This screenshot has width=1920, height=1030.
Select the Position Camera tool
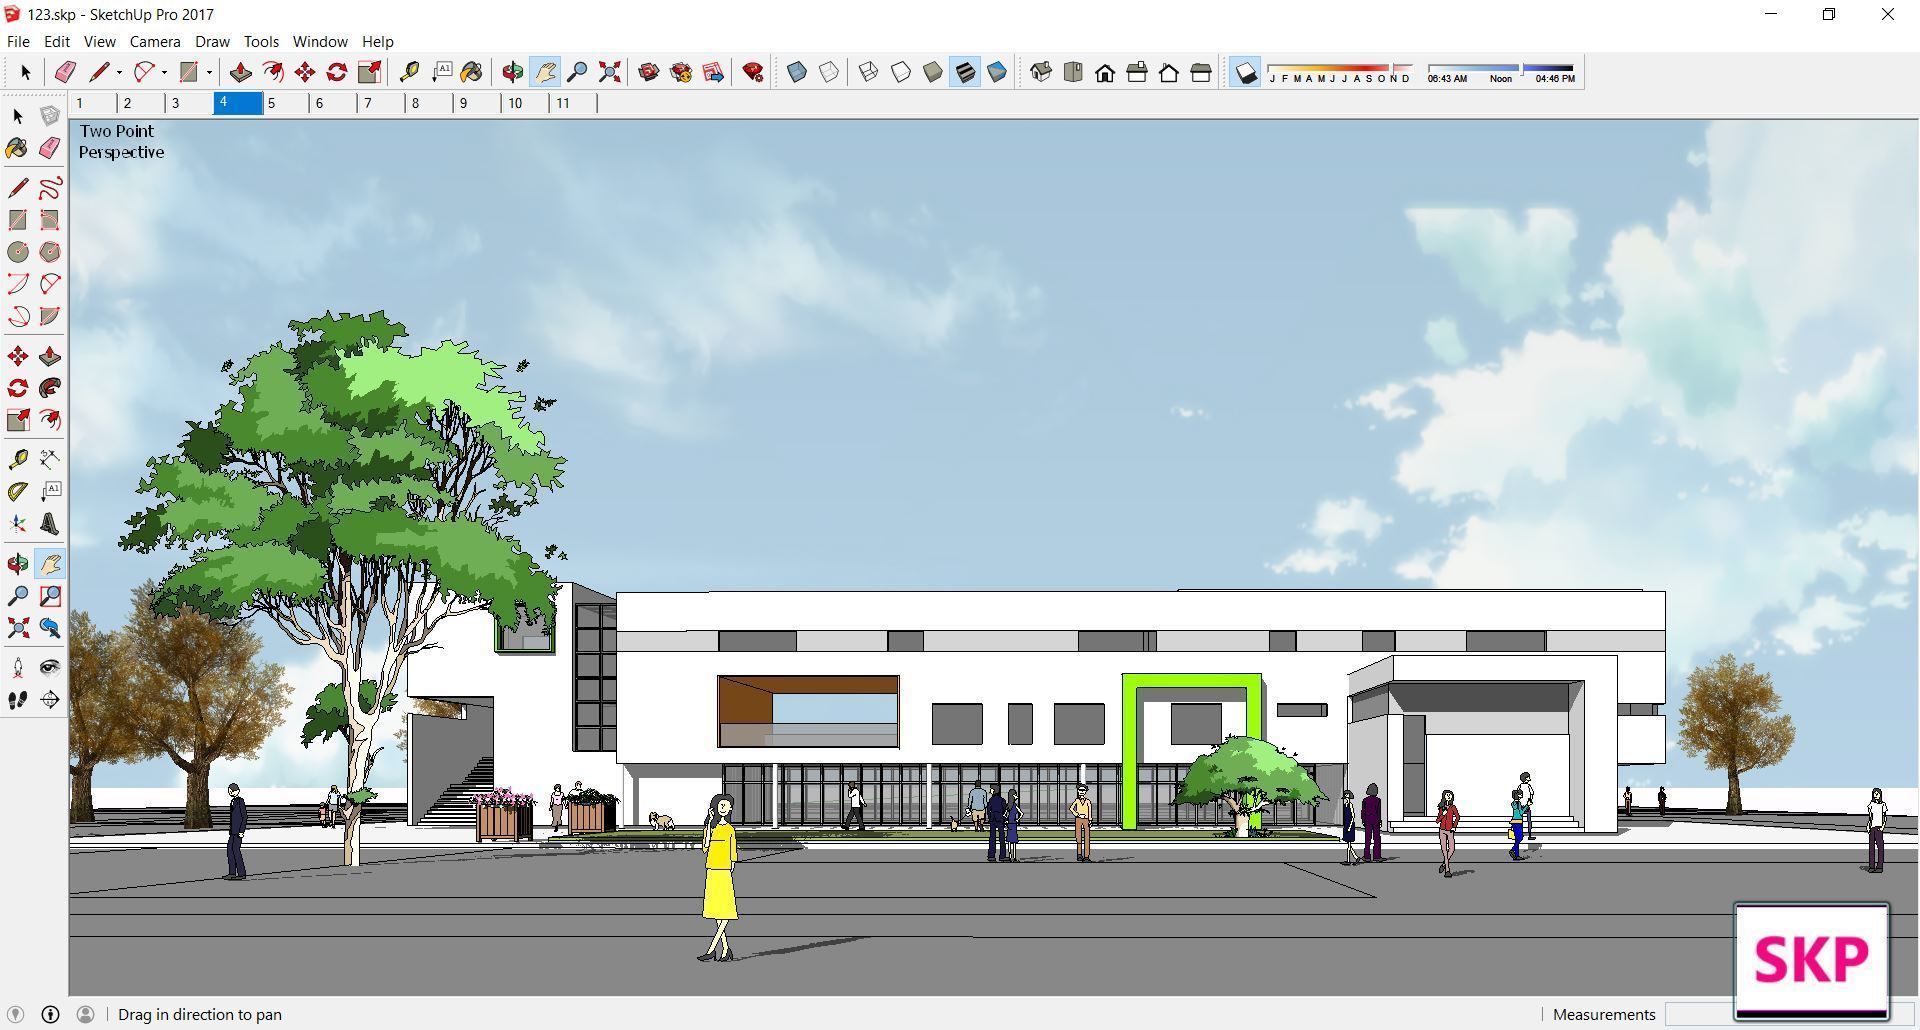[18, 668]
